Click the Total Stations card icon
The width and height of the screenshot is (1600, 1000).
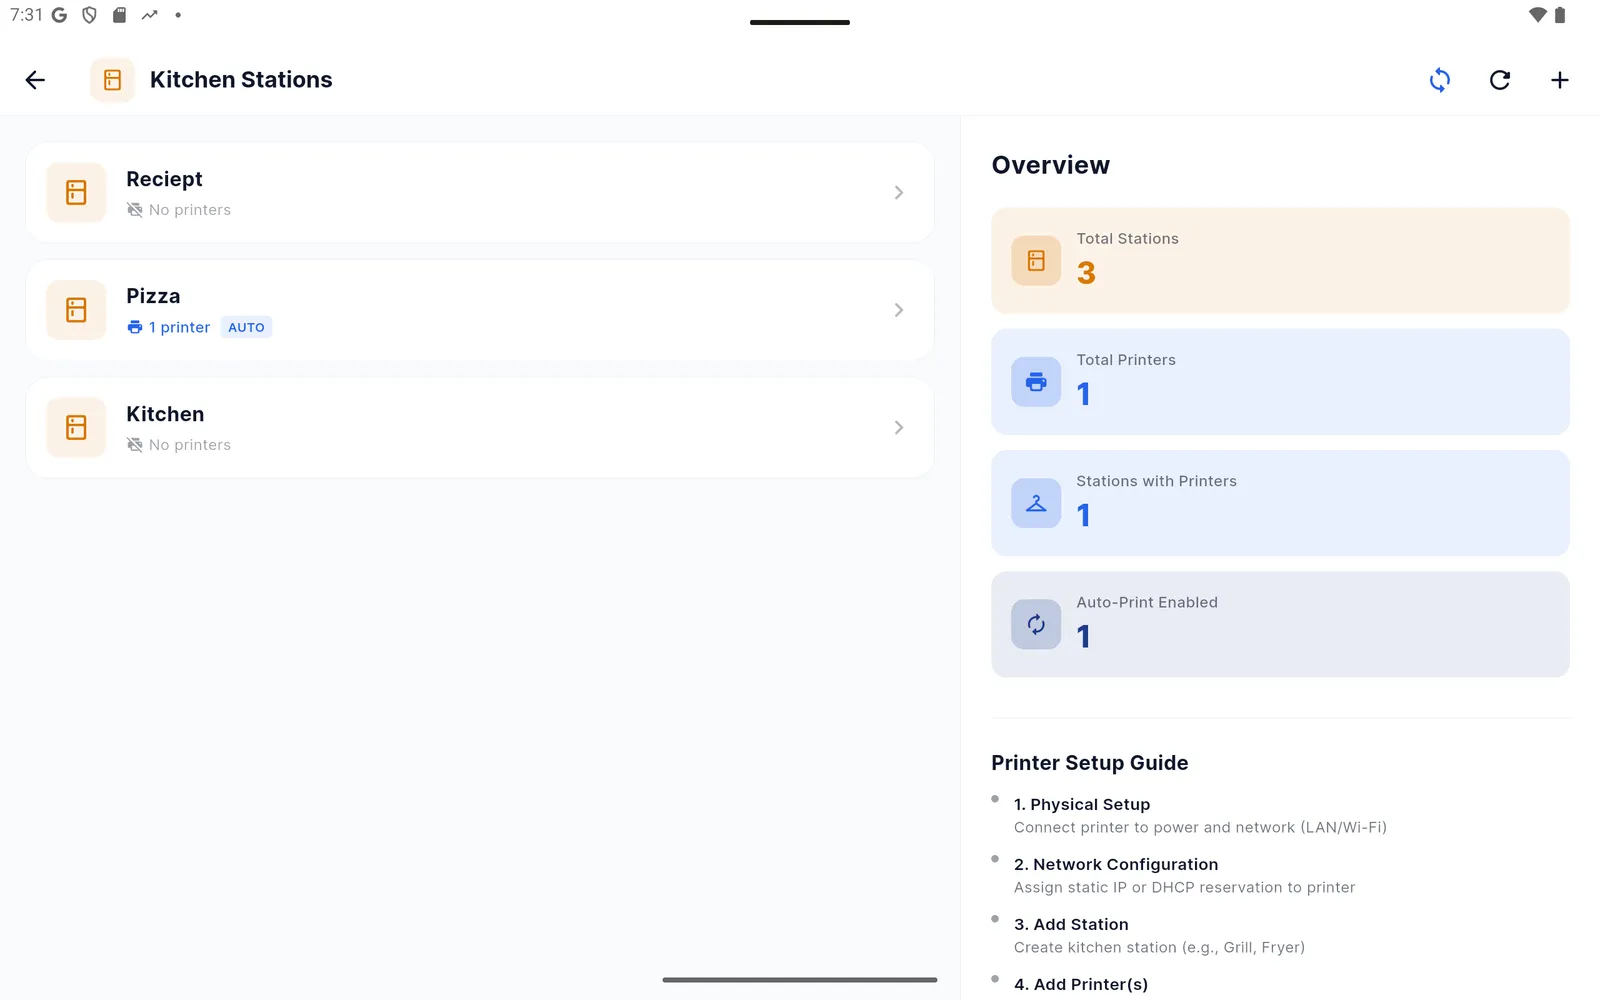[1036, 261]
